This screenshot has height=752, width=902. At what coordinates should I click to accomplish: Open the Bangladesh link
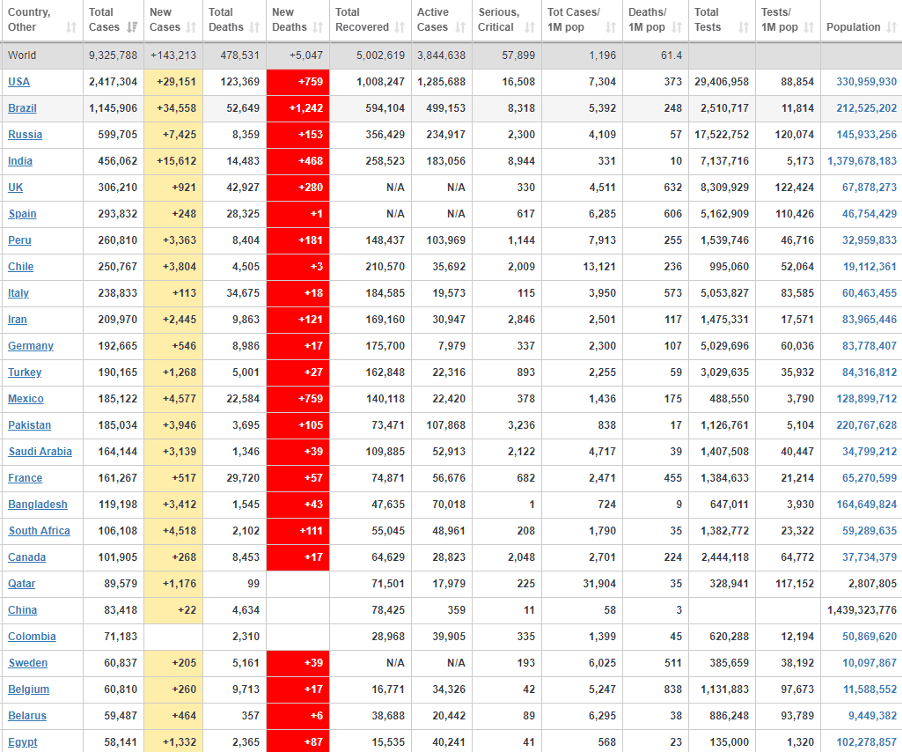click(x=38, y=505)
